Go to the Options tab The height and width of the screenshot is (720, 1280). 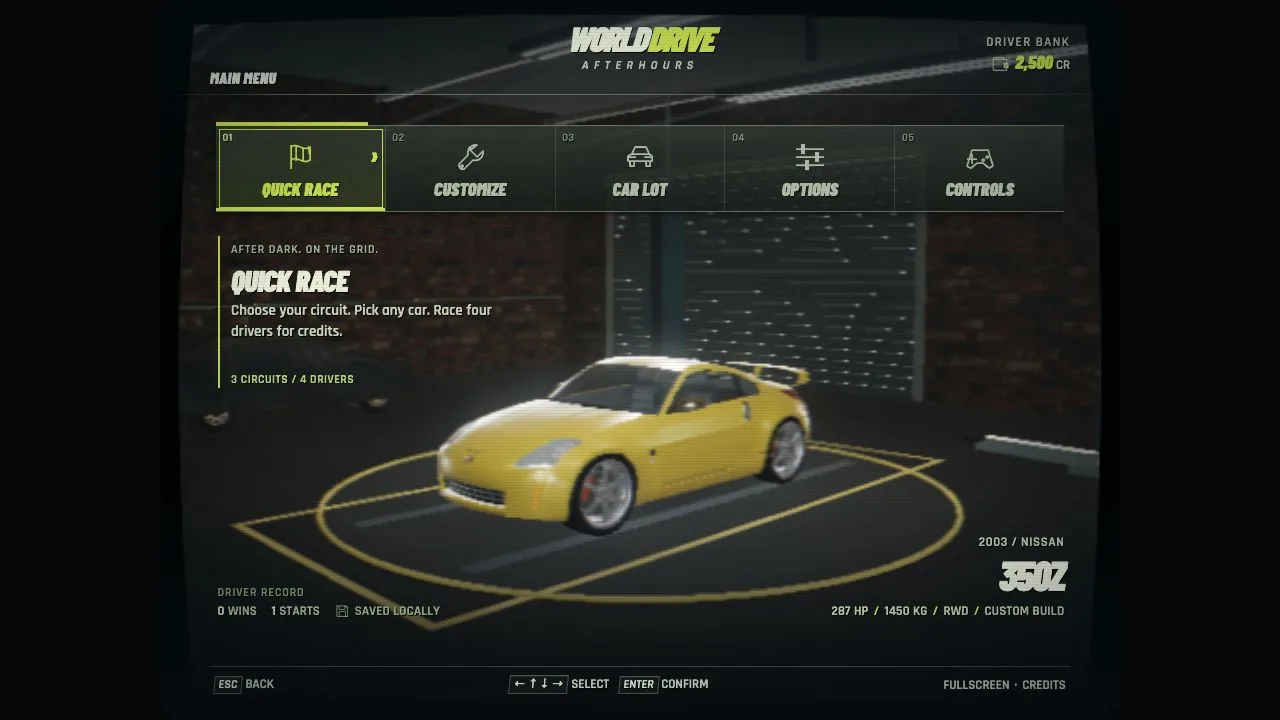[810, 169]
